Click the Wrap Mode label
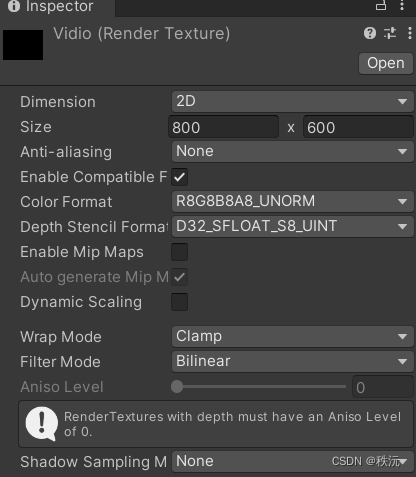 click(61, 337)
